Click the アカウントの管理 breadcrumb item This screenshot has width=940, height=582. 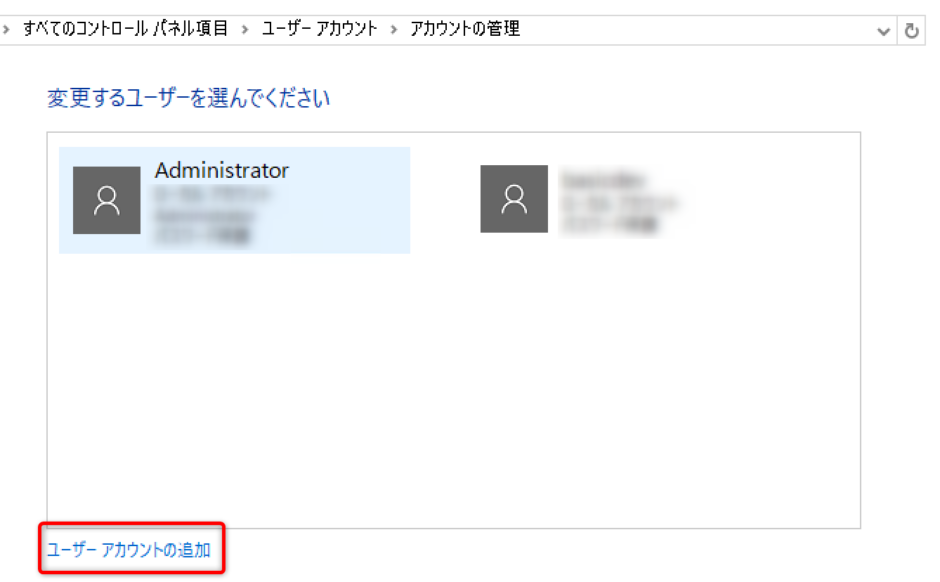pyautogui.click(x=465, y=30)
